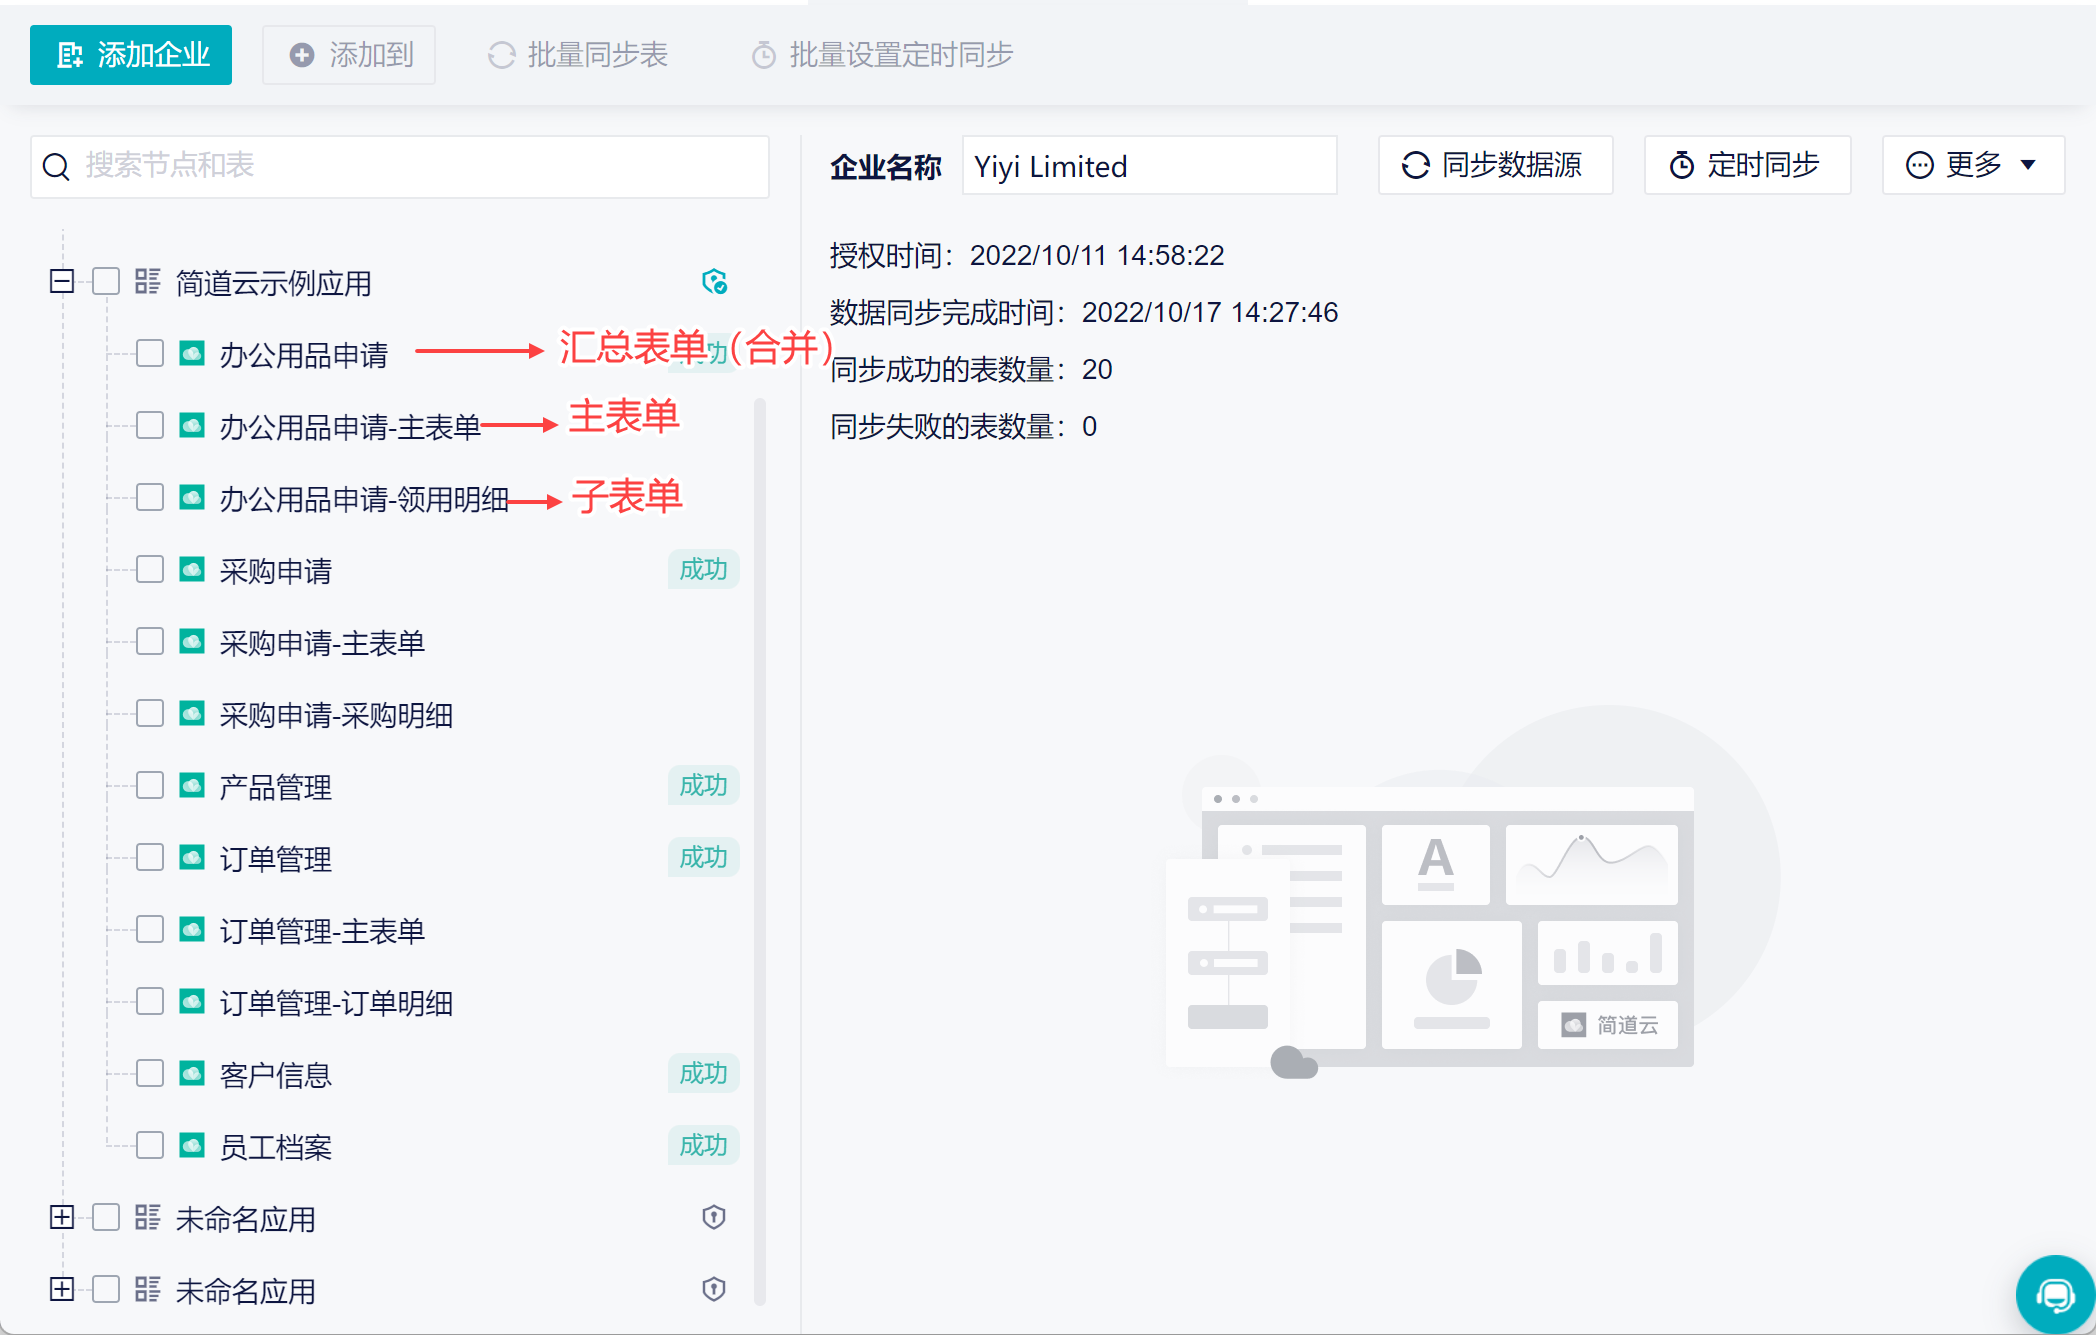Expand the first 未命名应用 node
Screen dimensions: 2096x1335
click(62, 1217)
